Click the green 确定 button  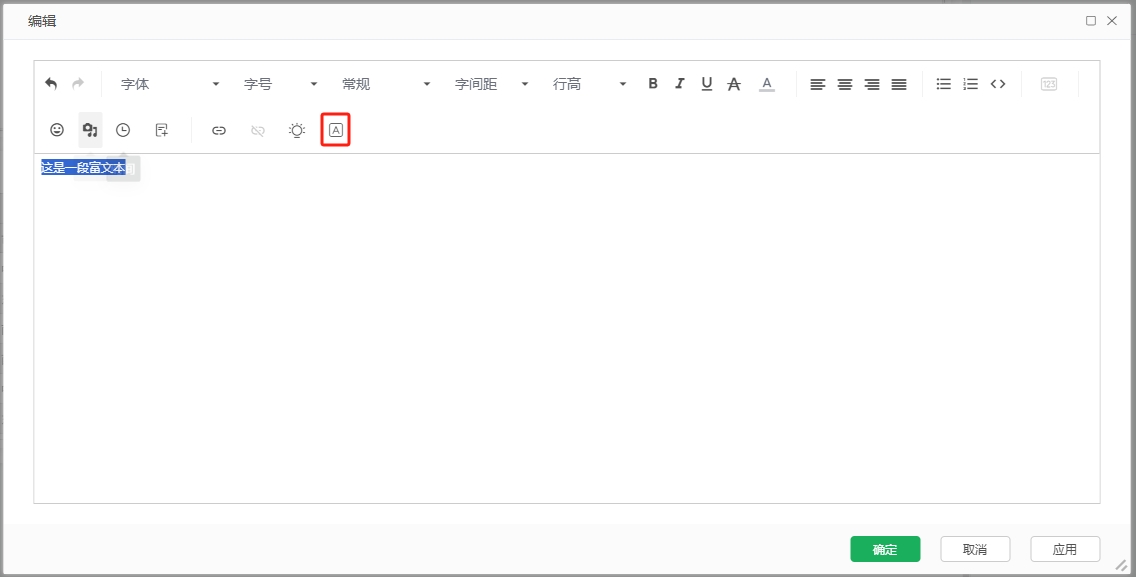[x=885, y=549]
